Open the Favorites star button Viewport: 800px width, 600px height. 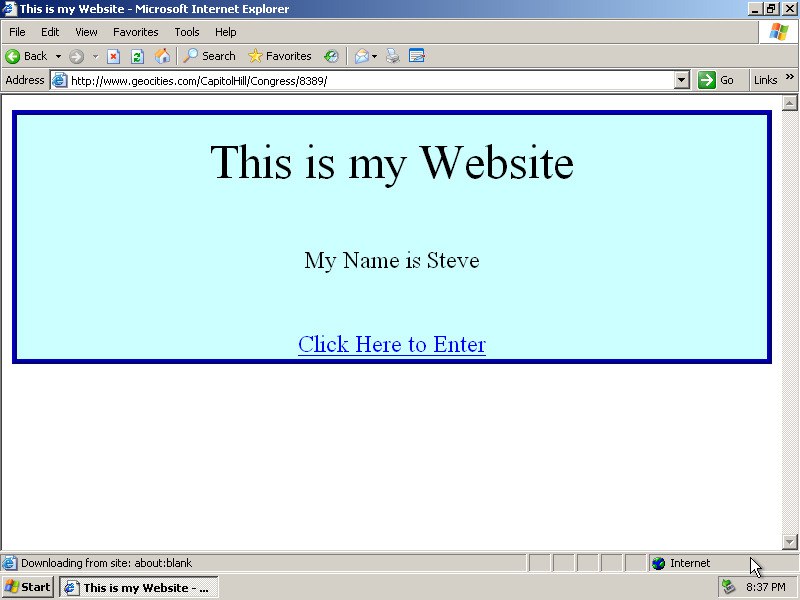280,56
